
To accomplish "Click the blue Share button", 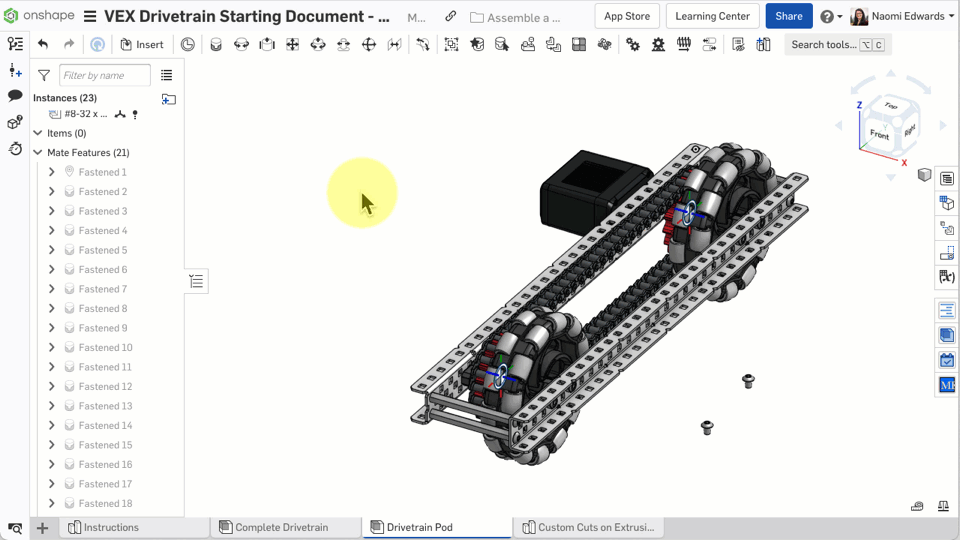I will pos(788,16).
